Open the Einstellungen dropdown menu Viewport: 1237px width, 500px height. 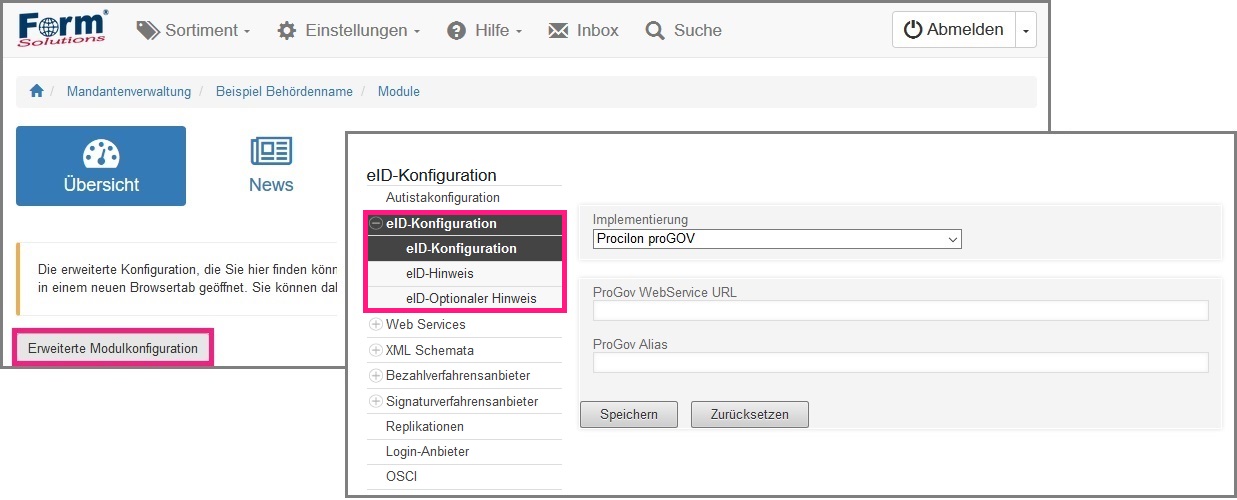point(348,30)
